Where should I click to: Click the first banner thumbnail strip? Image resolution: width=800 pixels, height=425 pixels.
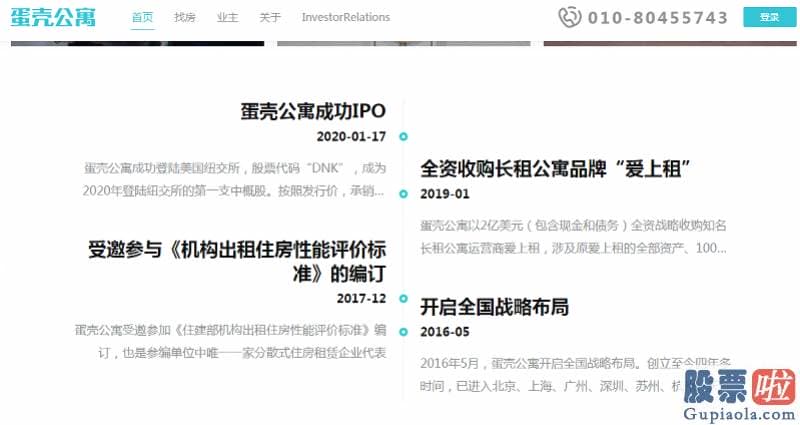(x=137, y=43)
